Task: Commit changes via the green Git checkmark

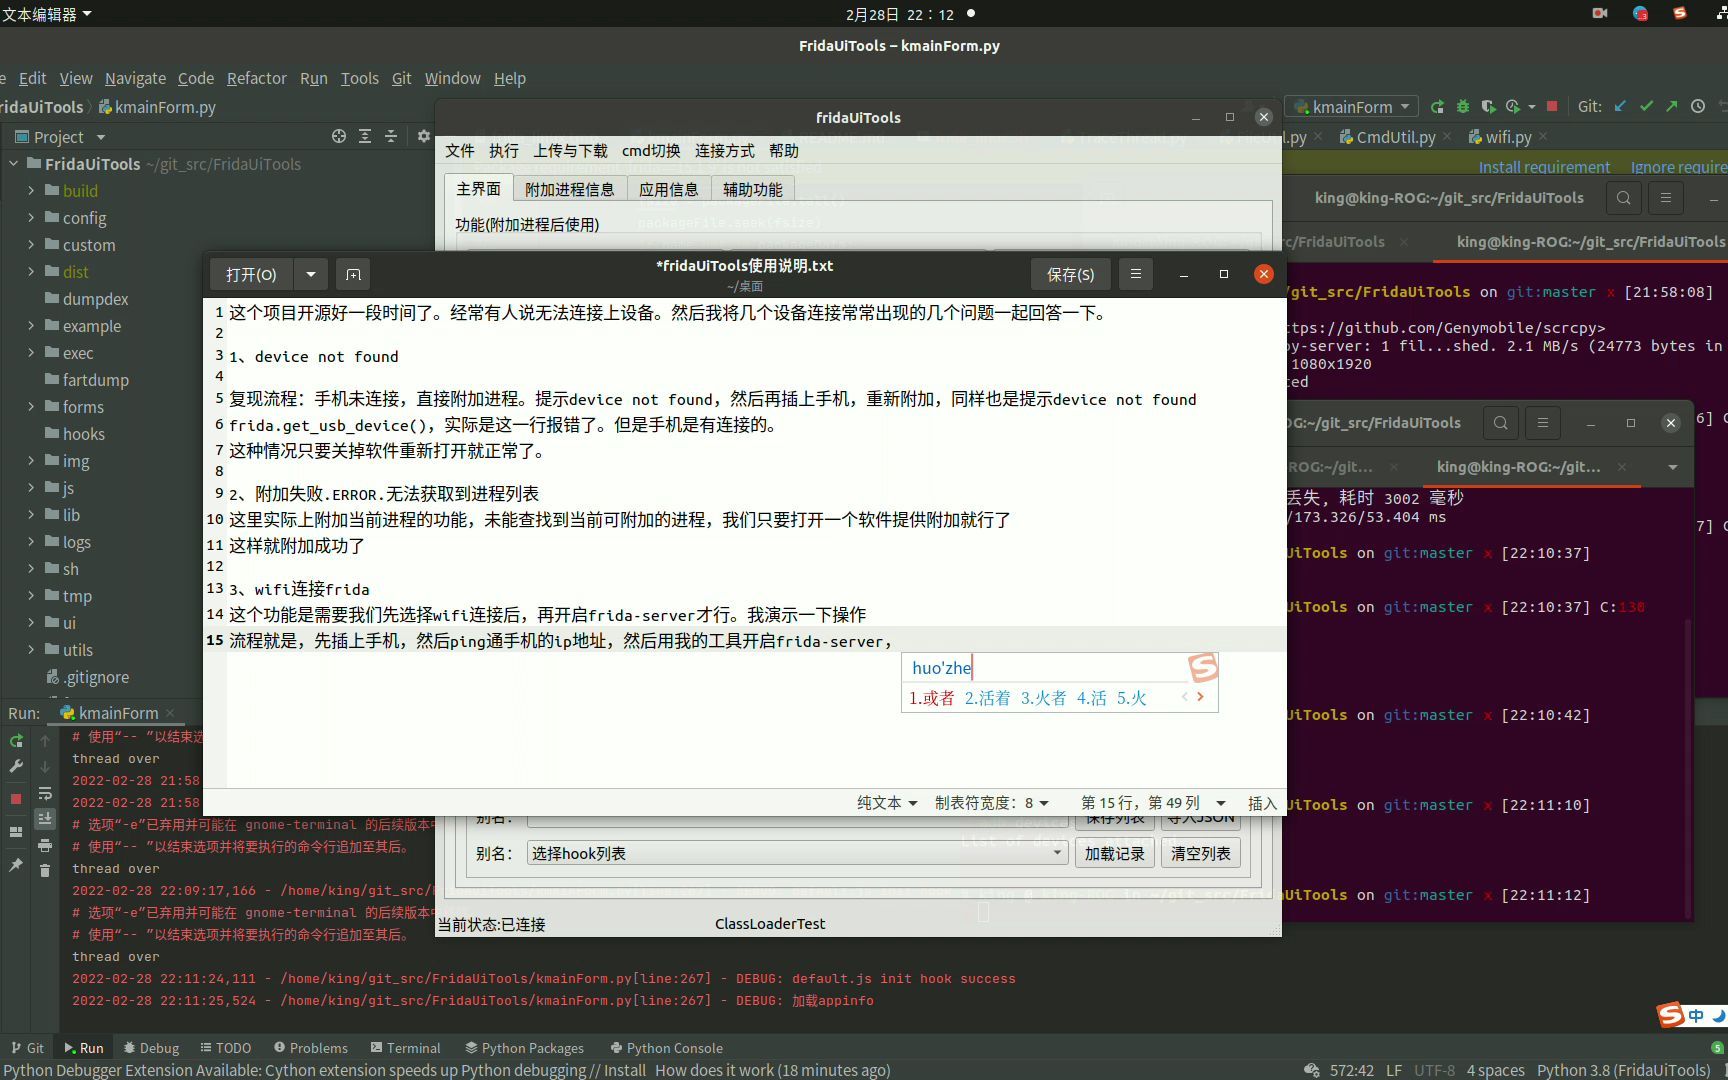Action: (x=1646, y=106)
